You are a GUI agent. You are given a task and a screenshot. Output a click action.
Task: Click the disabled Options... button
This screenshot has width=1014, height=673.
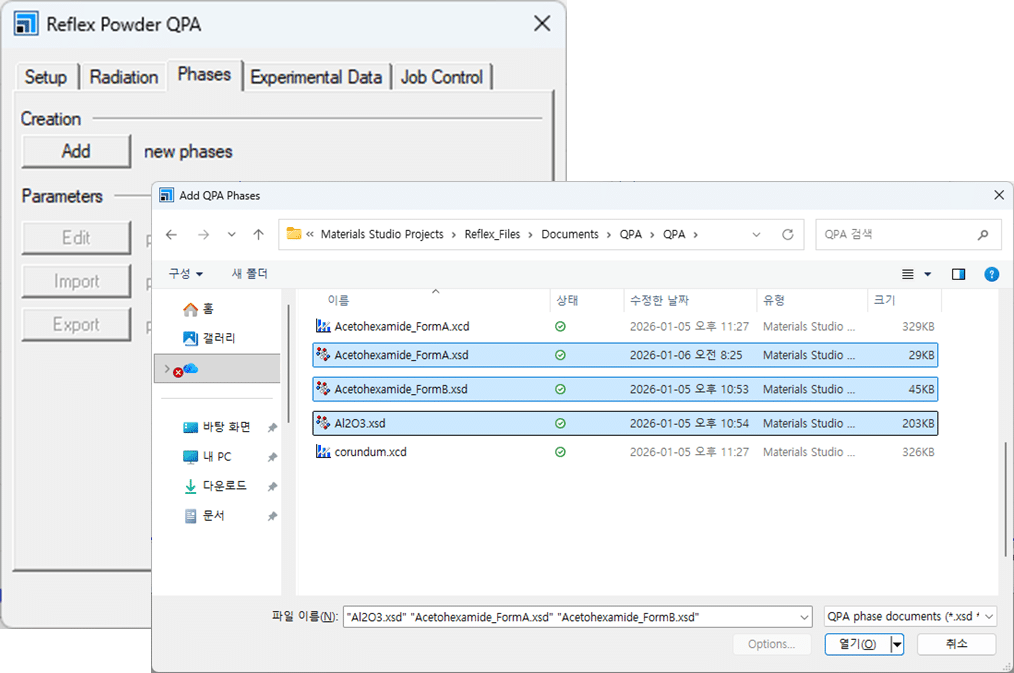pos(771,644)
